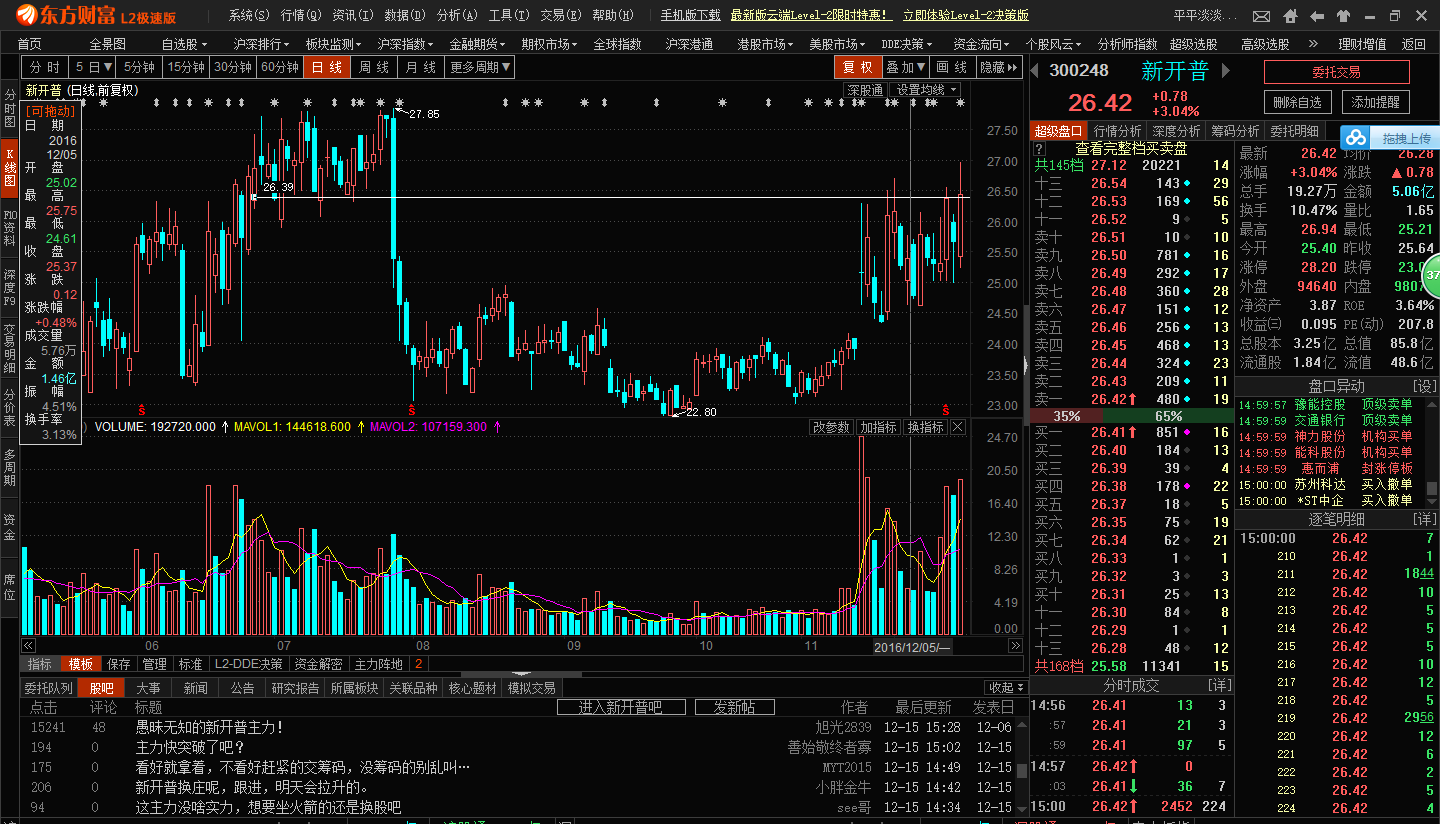Switch to the 行情分析 tab

pyautogui.click(x=1117, y=131)
